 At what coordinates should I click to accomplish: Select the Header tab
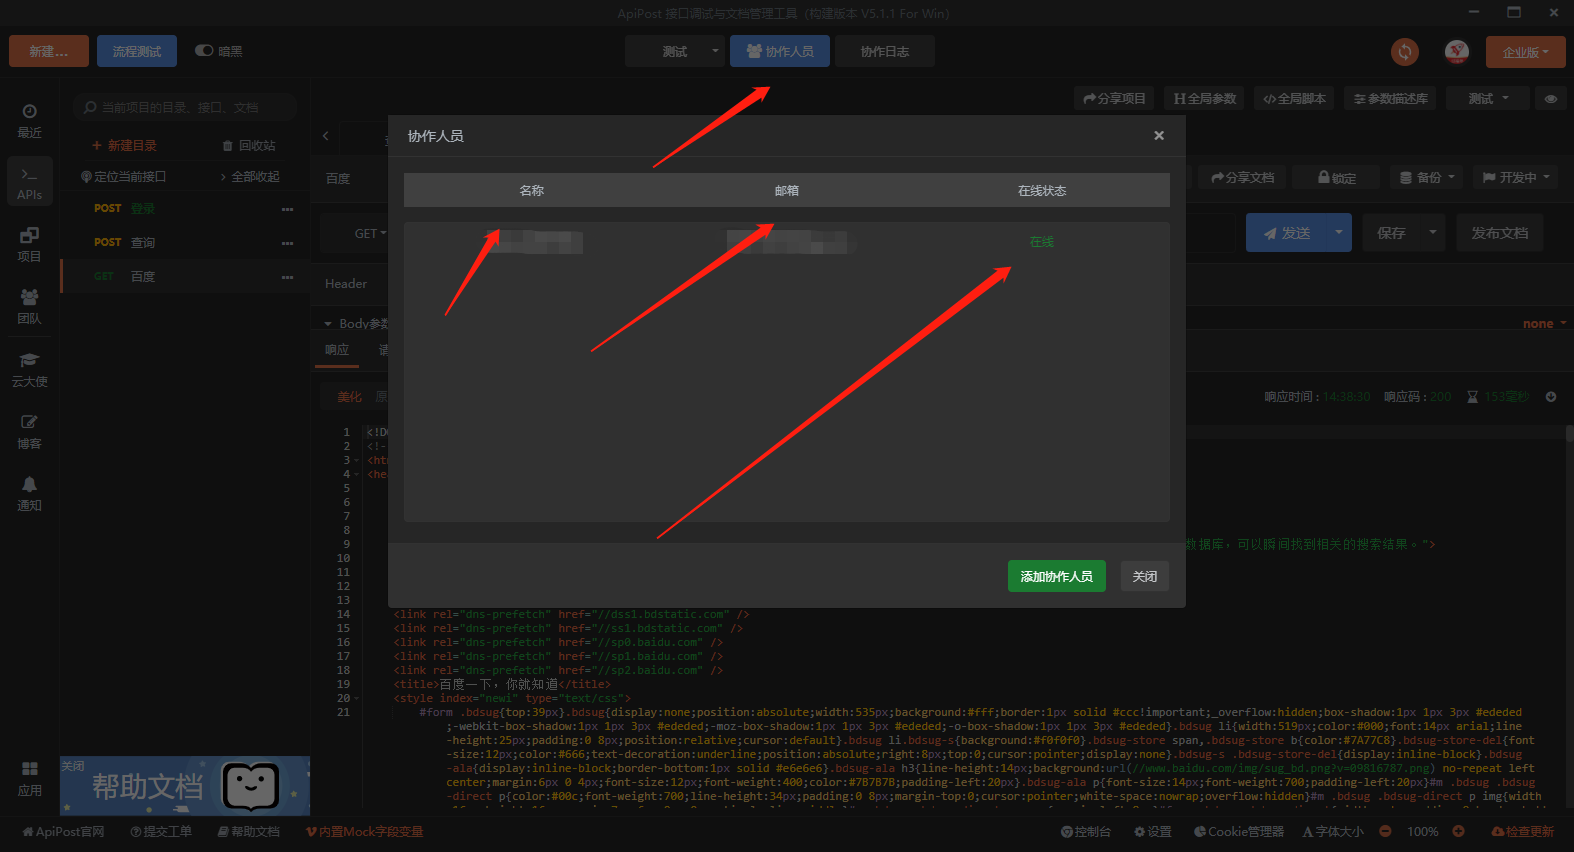pyautogui.click(x=346, y=284)
